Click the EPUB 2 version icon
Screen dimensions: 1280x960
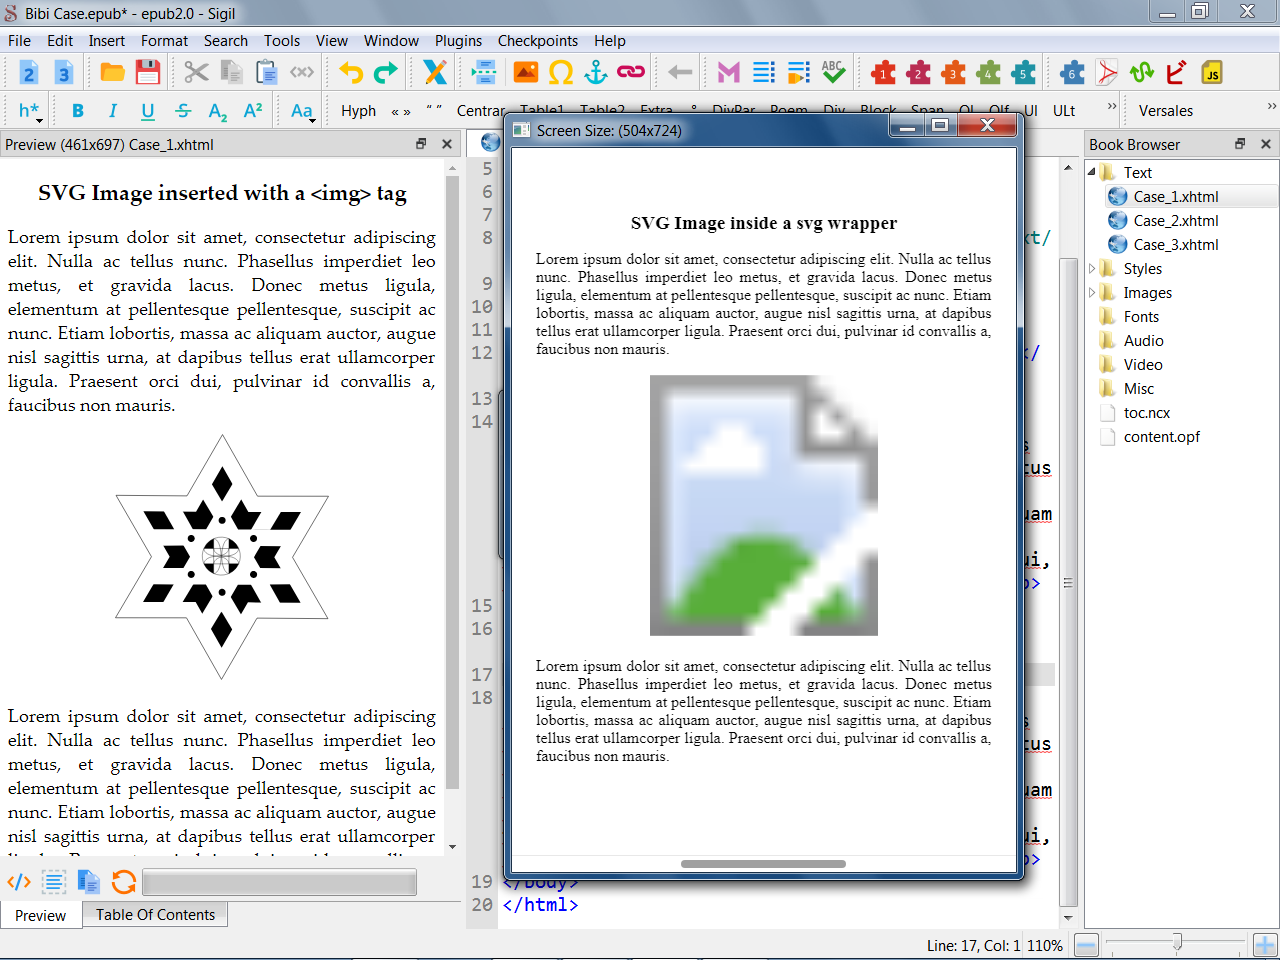(29, 72)
